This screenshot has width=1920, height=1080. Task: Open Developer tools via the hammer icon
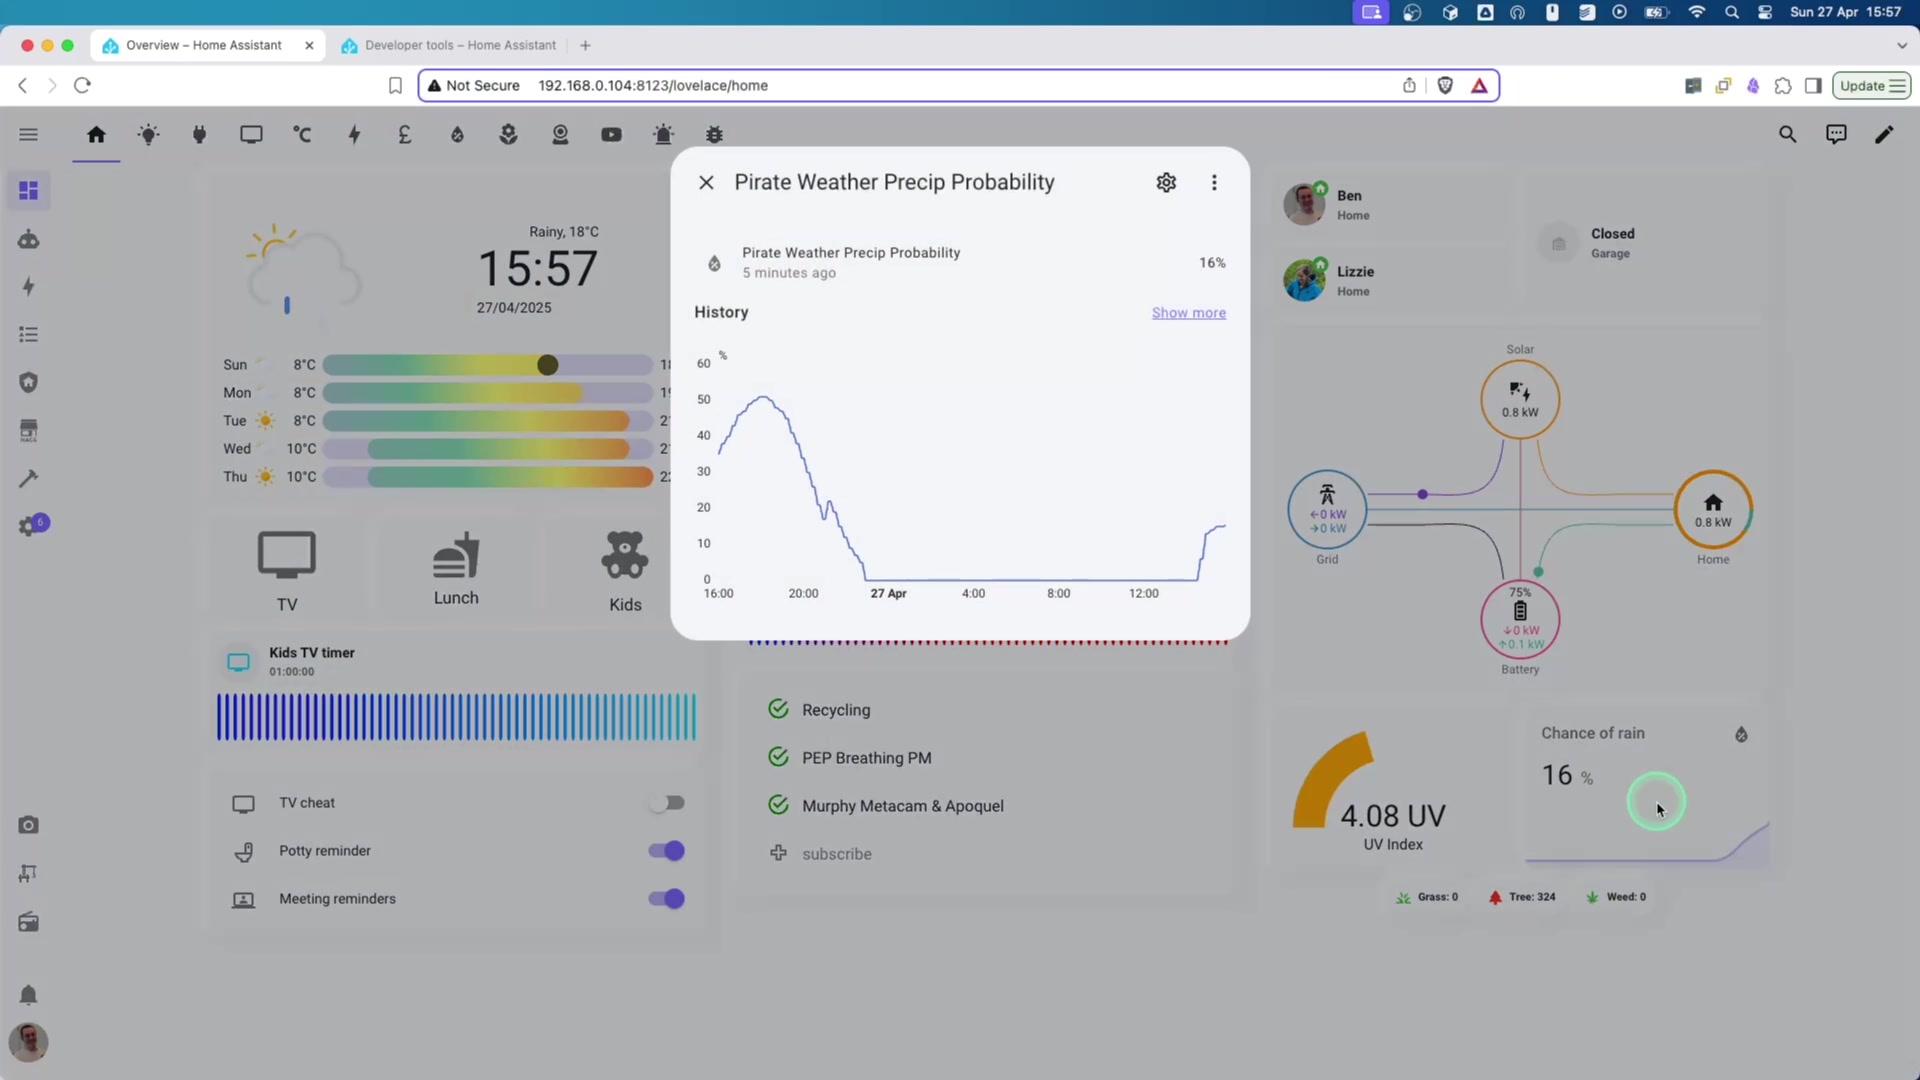29,479
